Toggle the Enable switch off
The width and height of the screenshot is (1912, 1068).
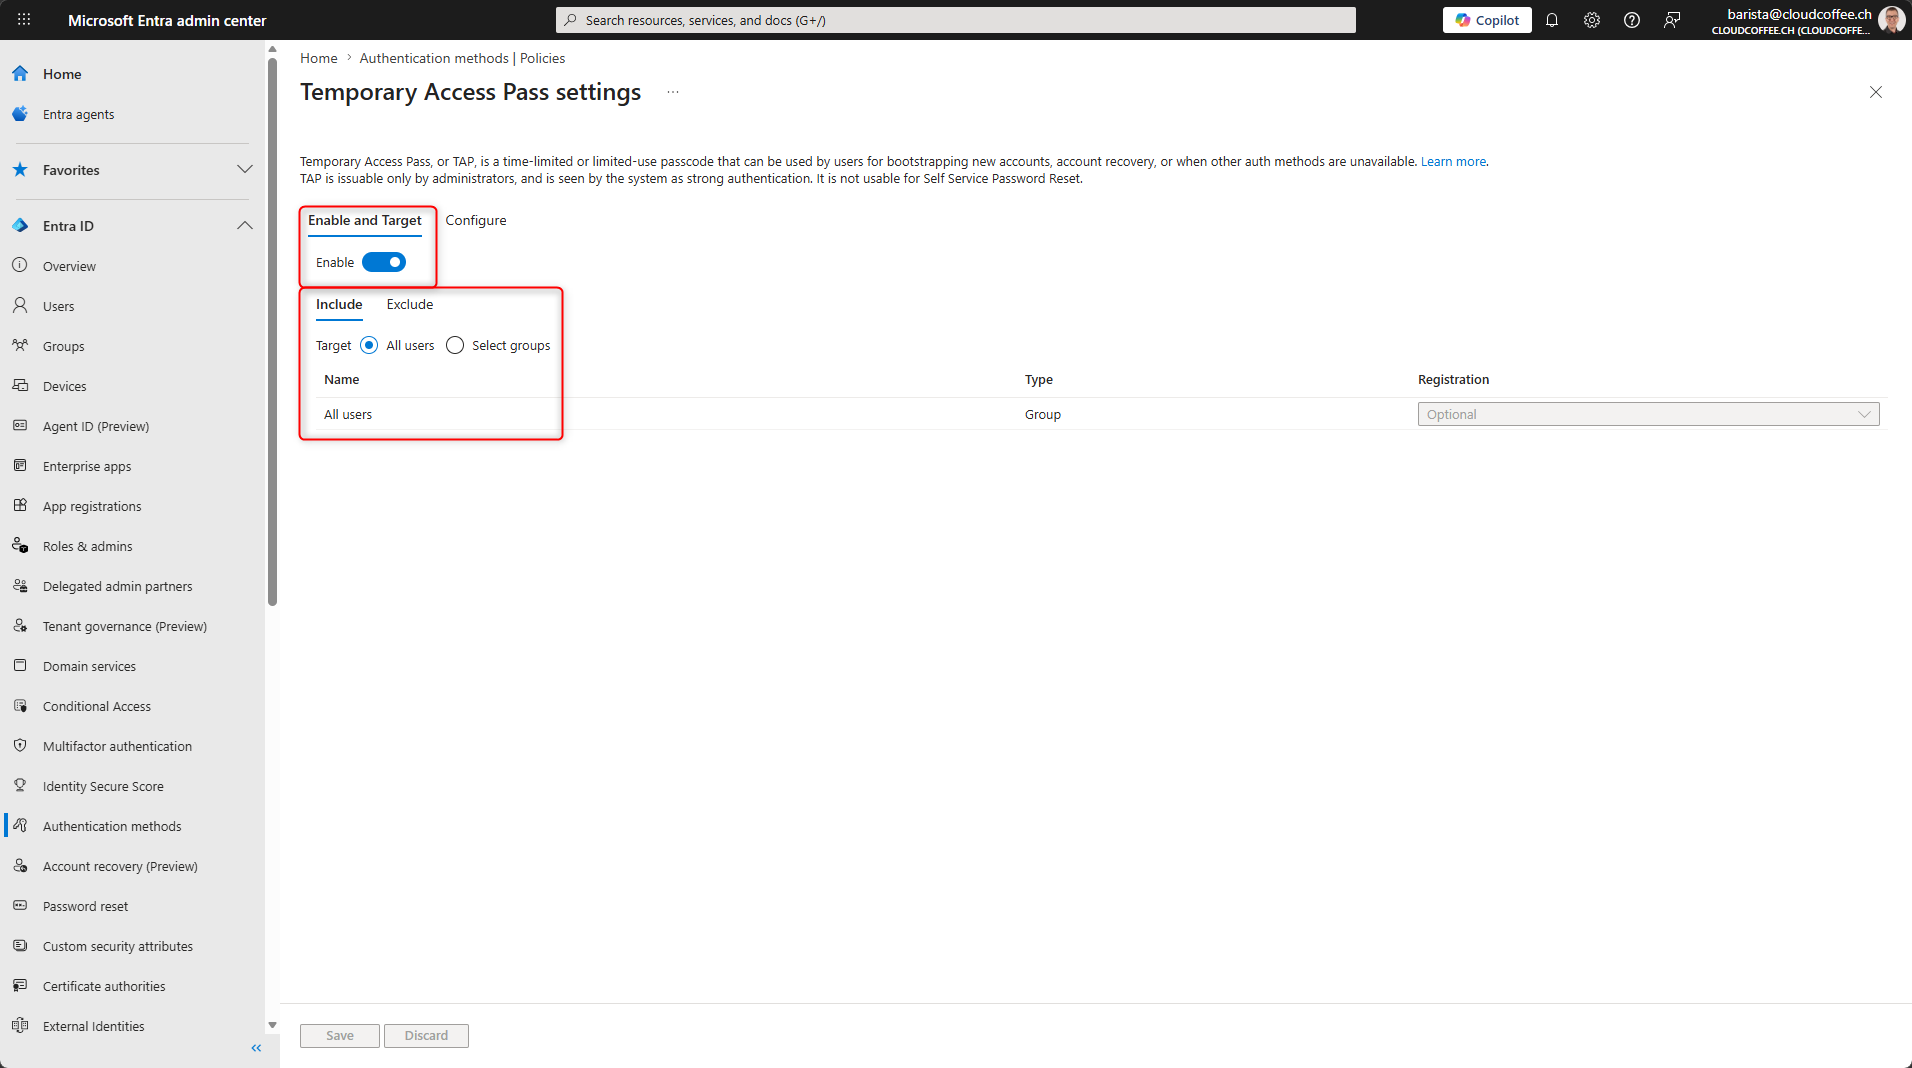point(384,262)
